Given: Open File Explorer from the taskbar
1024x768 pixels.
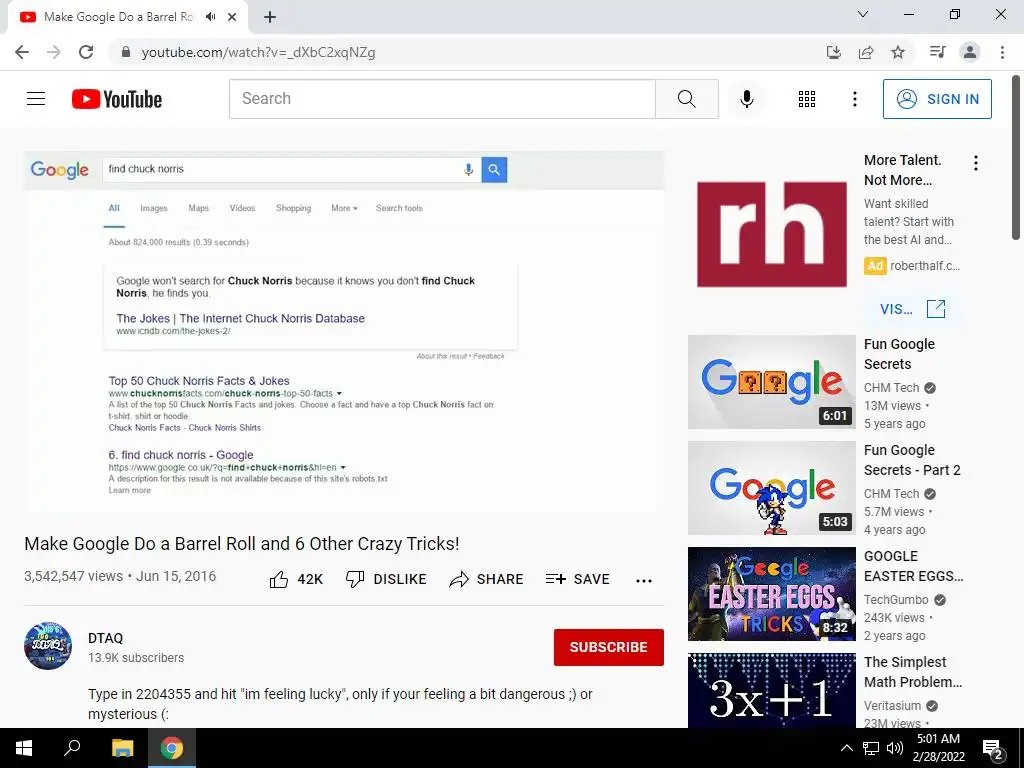Looking at the screenshot, I should coord(122,748).
